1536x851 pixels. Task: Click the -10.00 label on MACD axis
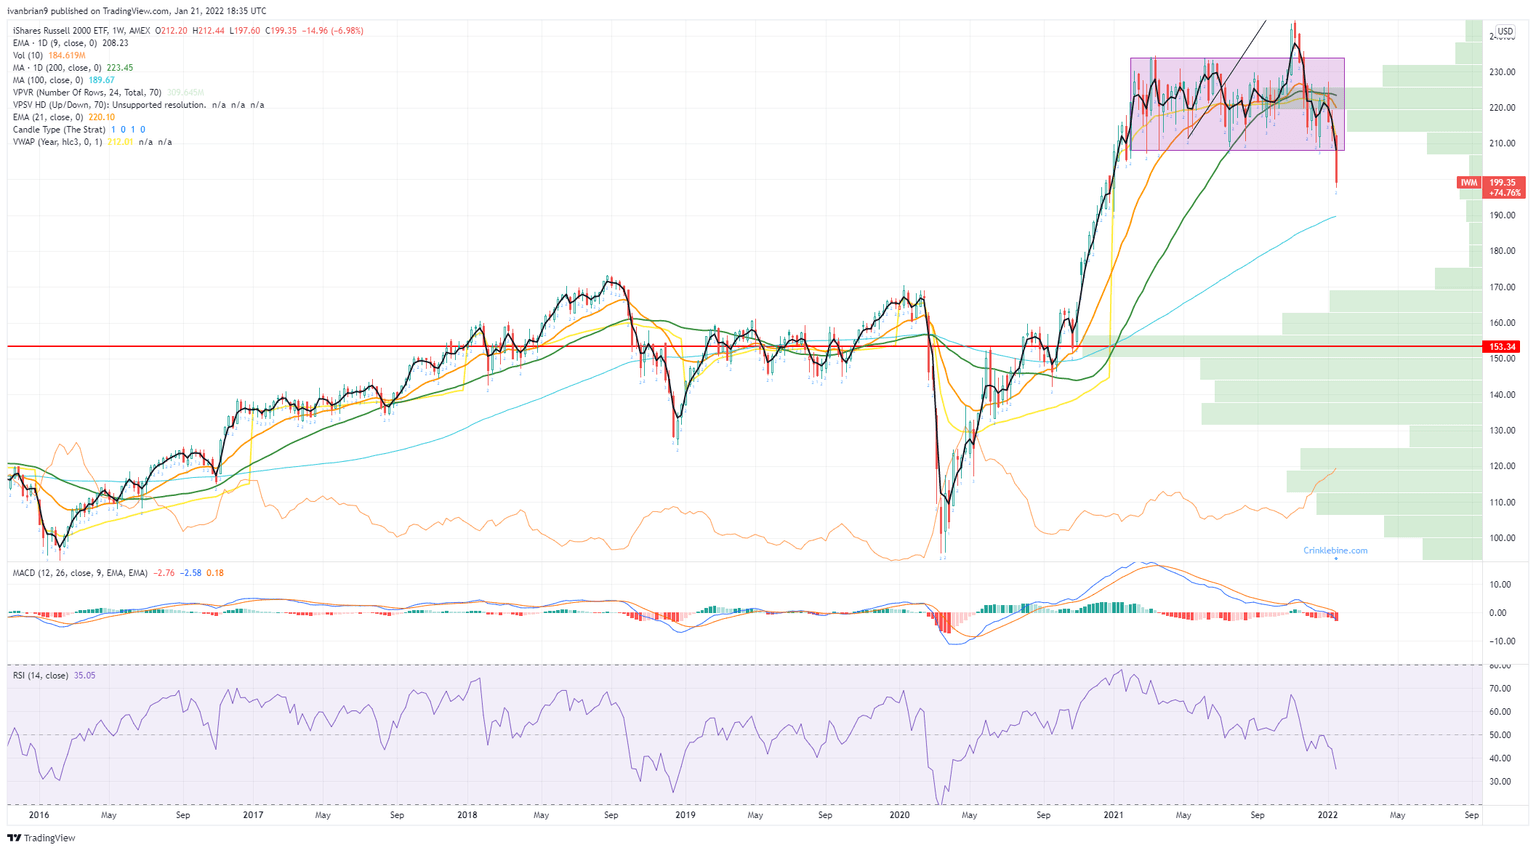pyautogui.click(x=1502, y=641)
